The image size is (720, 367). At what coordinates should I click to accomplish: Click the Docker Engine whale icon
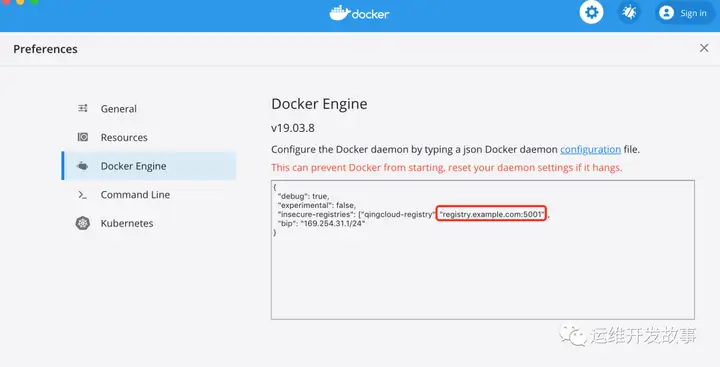(83, 166)
